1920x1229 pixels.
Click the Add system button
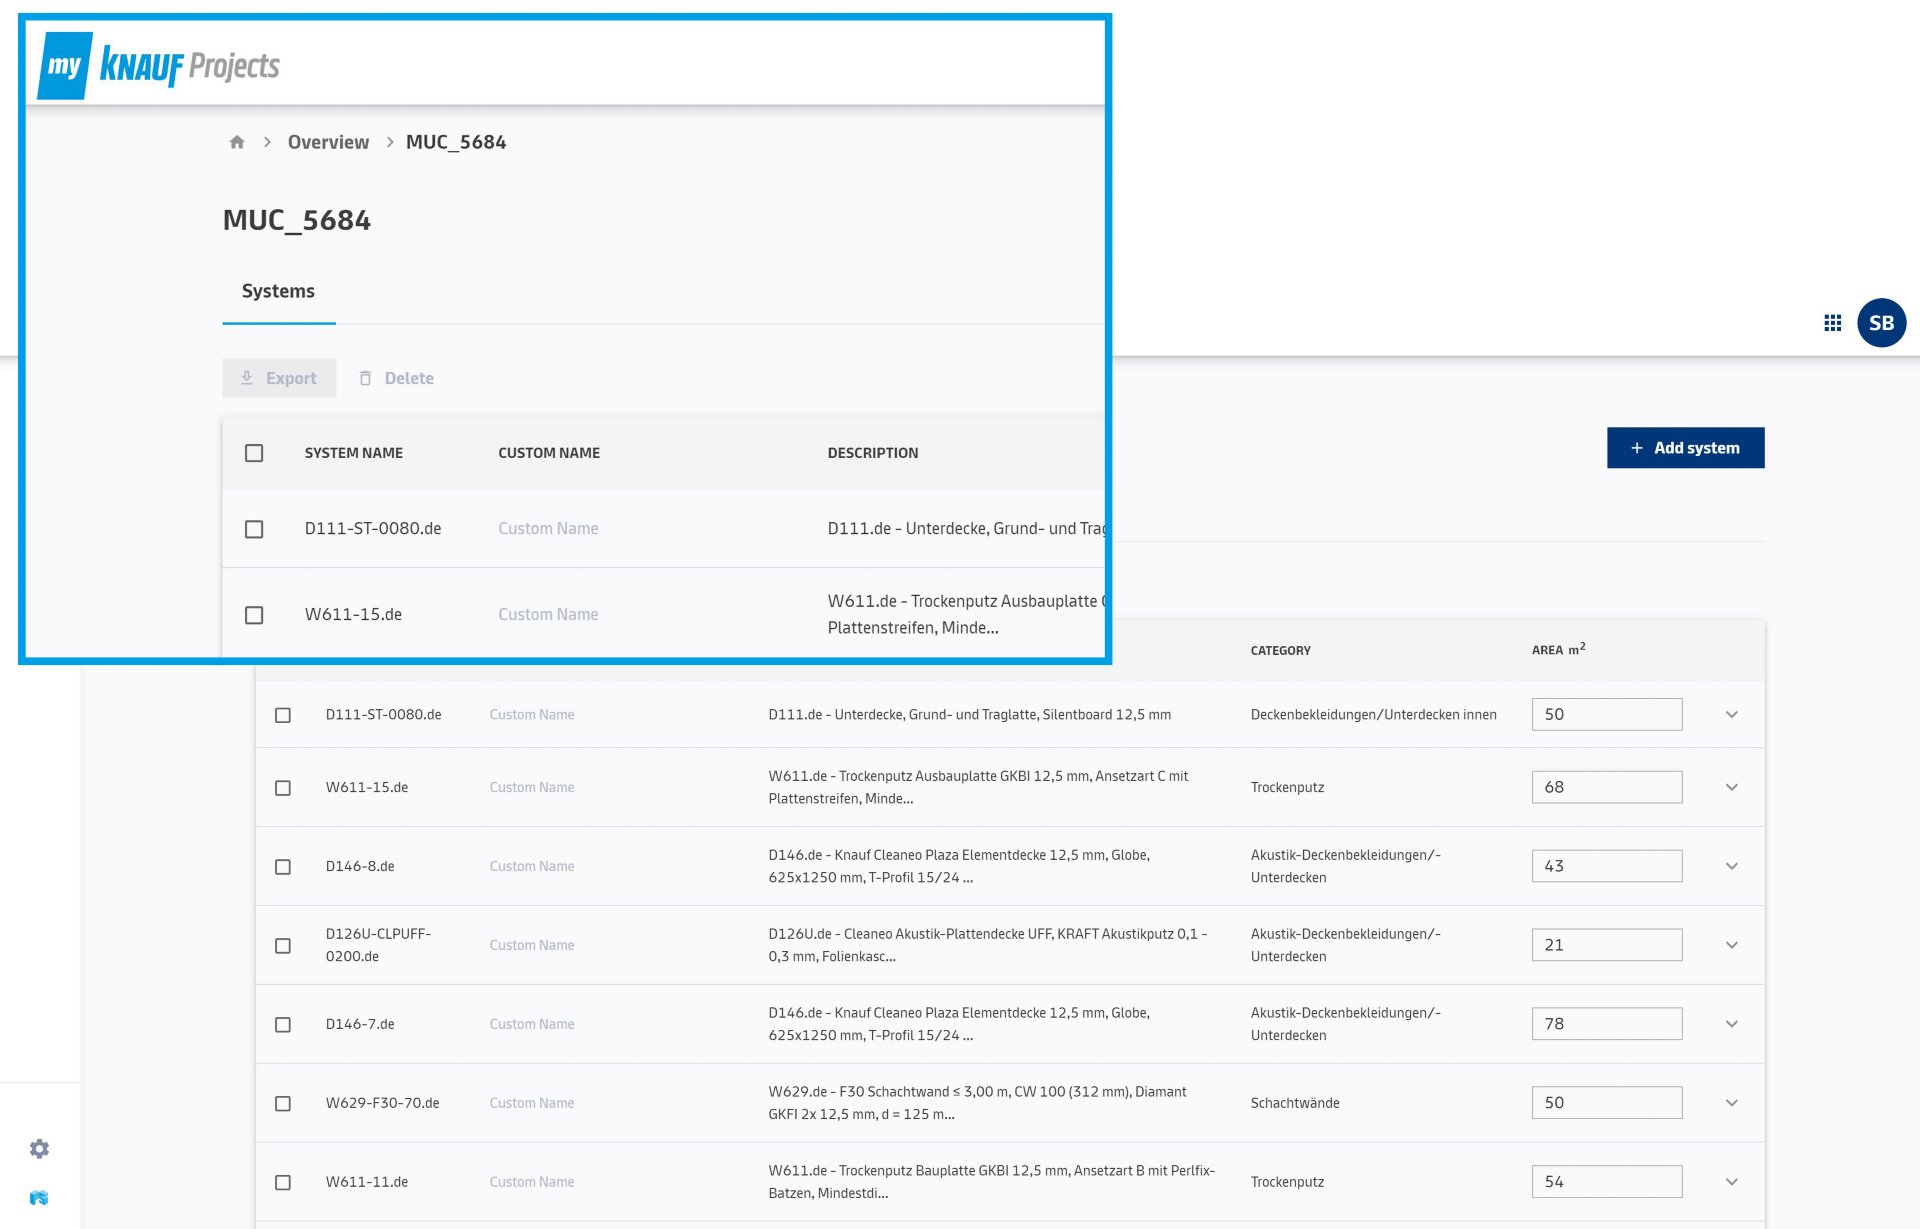(x=1686, y=447)
